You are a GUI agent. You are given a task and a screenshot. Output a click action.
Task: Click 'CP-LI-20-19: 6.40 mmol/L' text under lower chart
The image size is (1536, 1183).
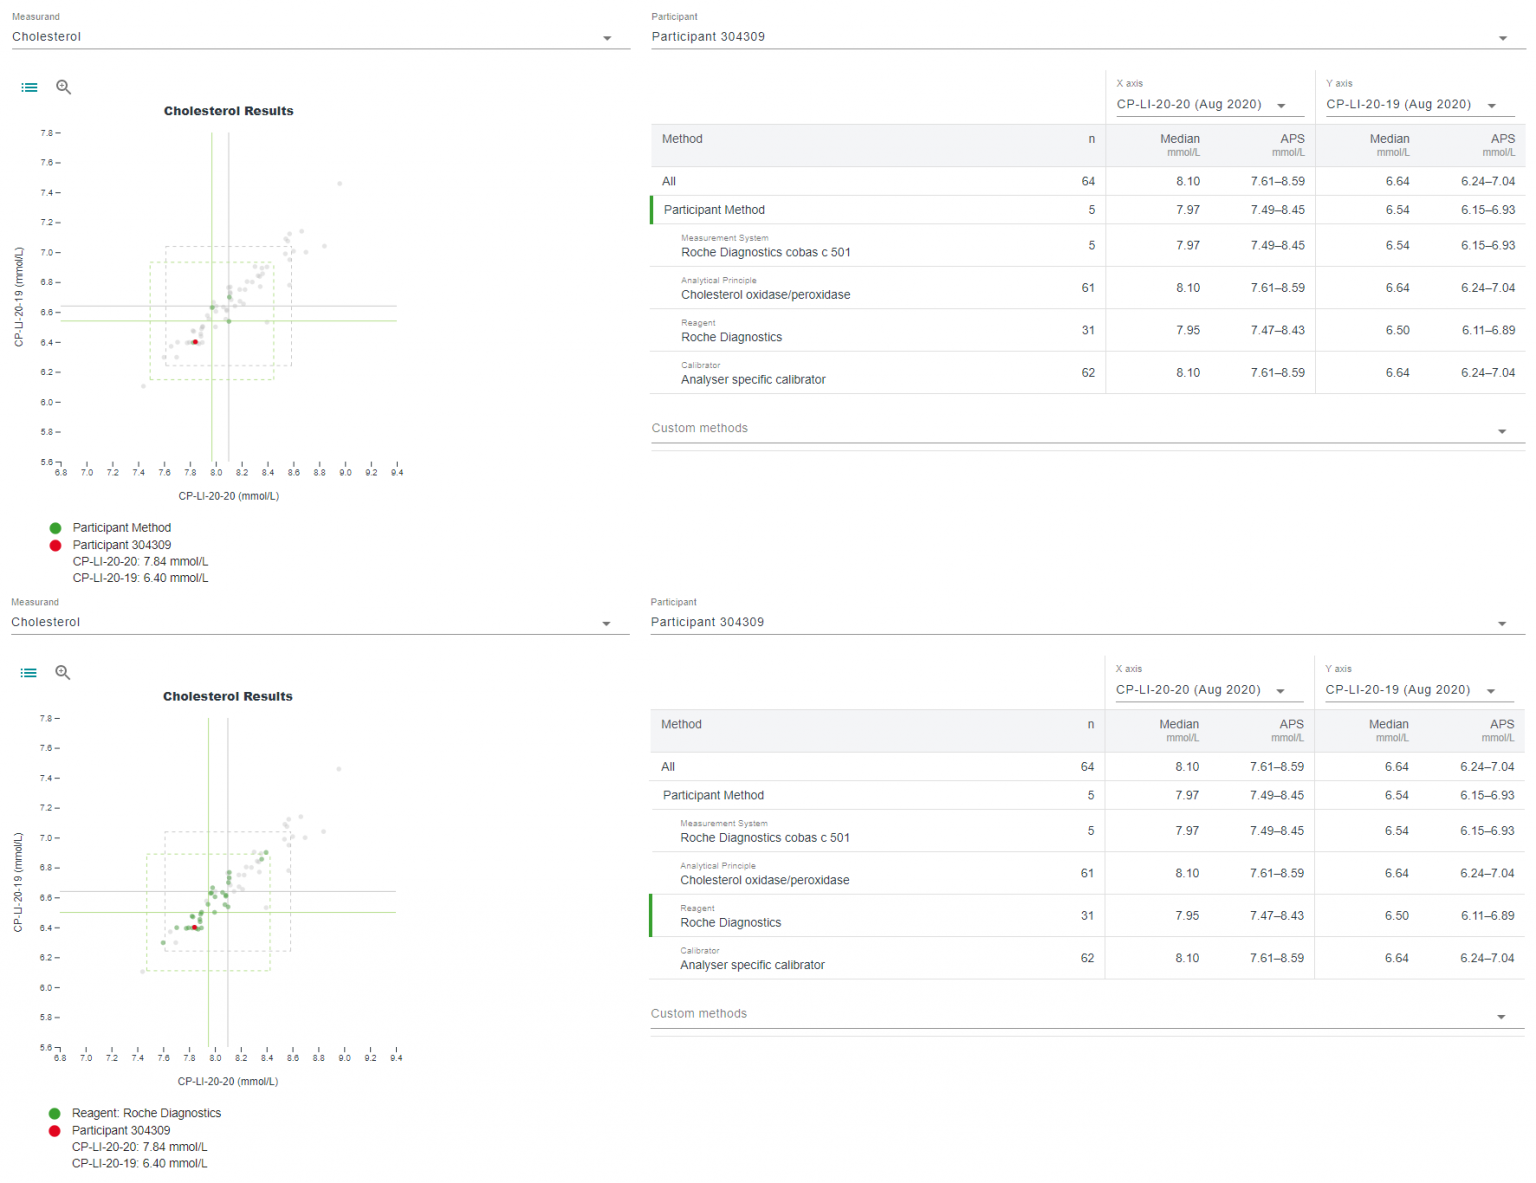140,1163
